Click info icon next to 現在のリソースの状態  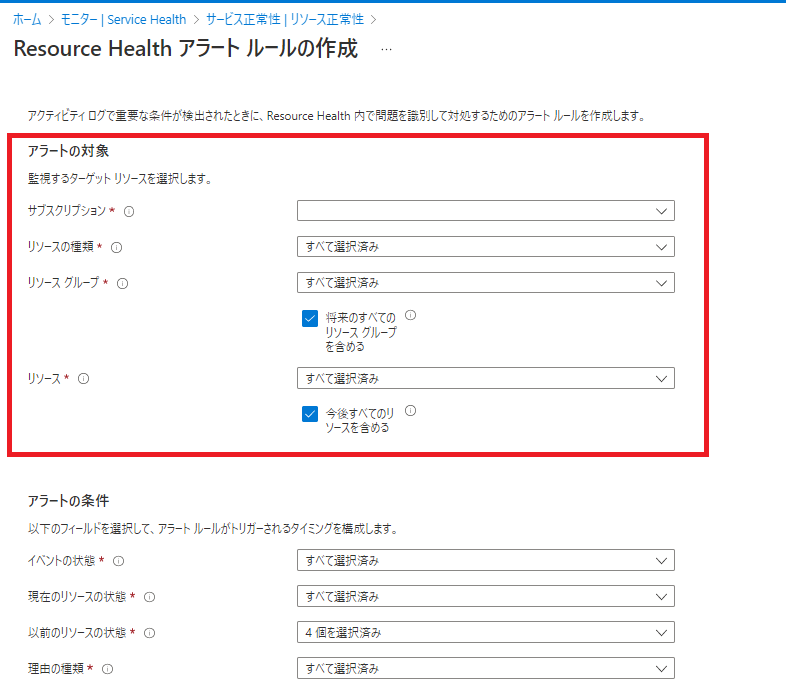(149, 597)
